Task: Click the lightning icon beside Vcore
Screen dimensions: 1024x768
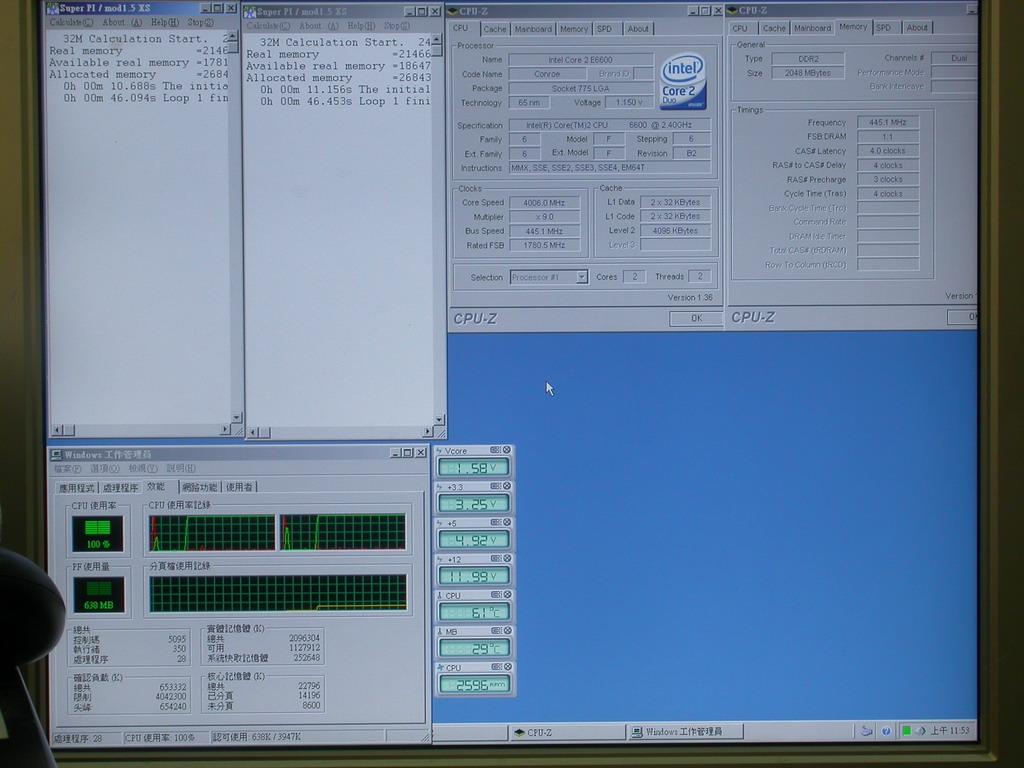Action: pos(440,451)
